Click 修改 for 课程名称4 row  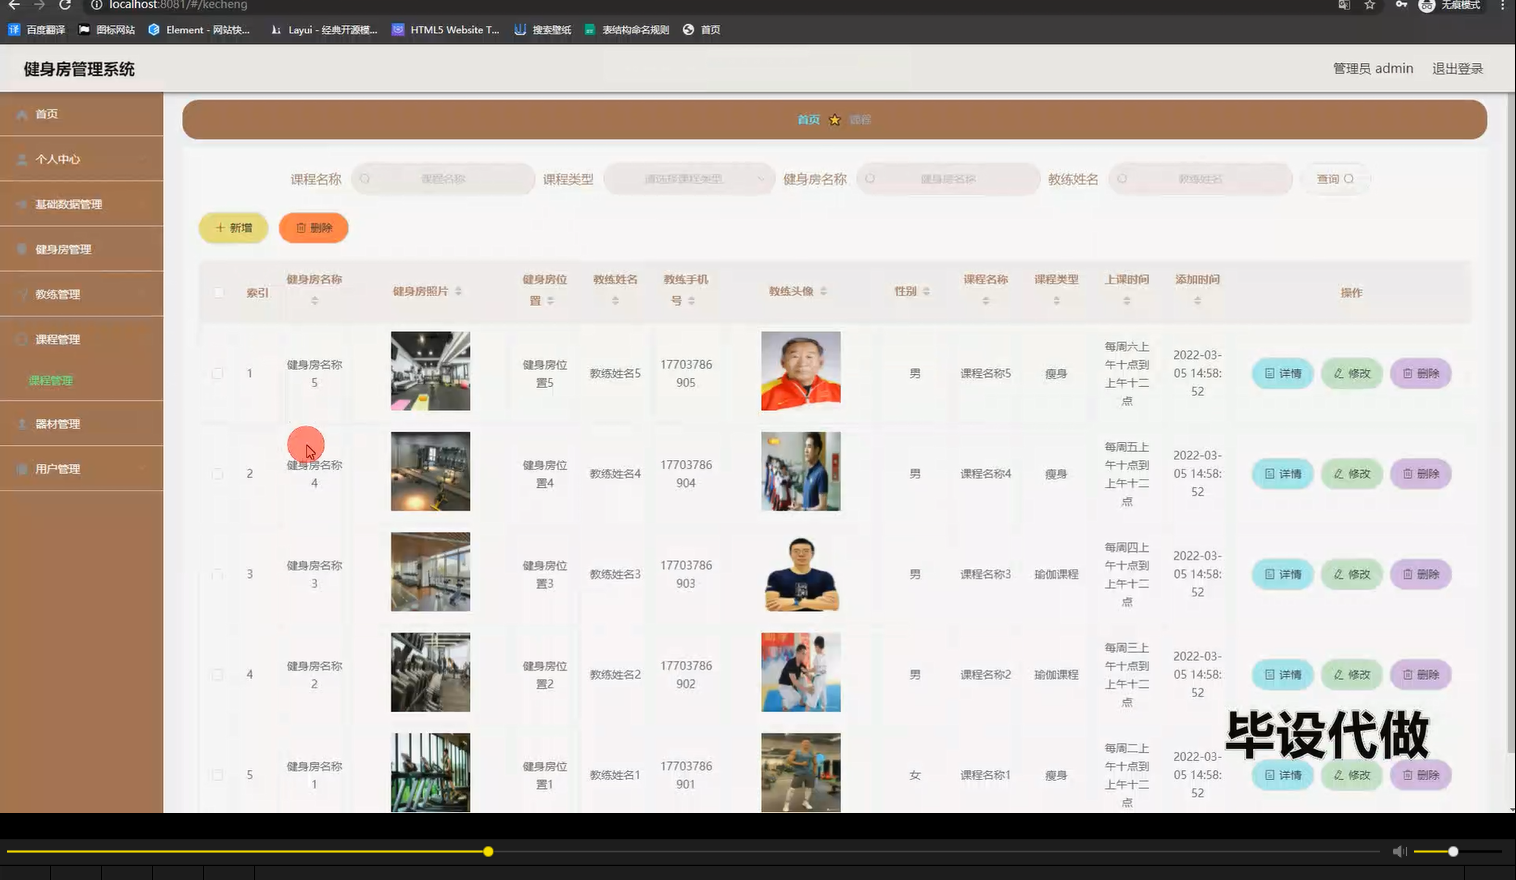[x=1352, y=474]
